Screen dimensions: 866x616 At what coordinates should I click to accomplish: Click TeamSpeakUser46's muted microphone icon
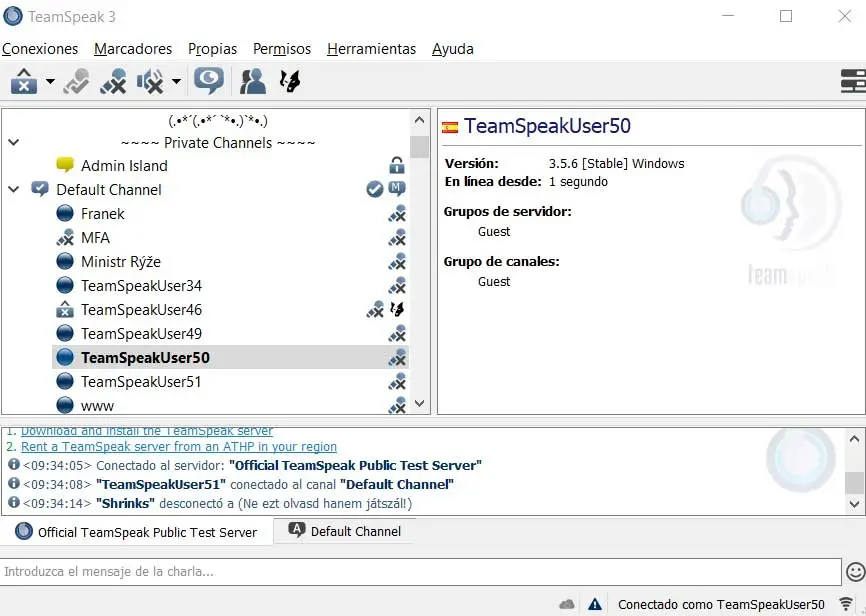(376, 309)
